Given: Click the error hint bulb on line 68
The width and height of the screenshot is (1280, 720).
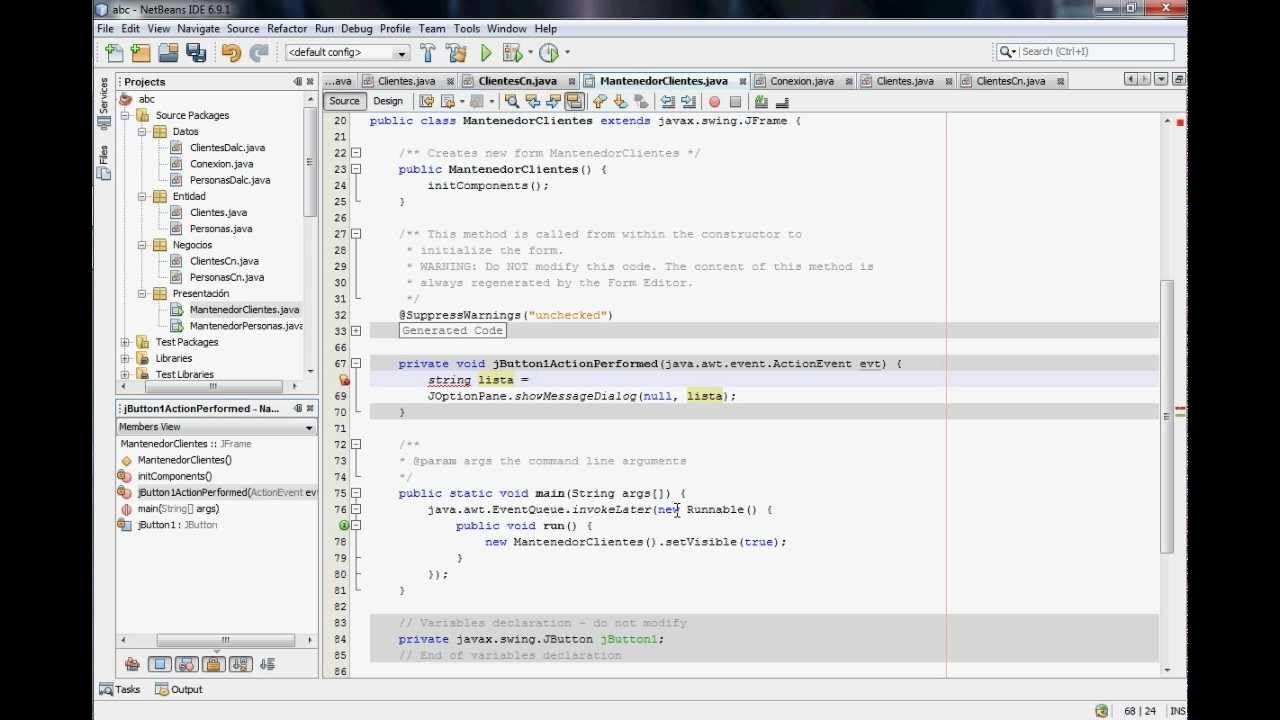Looking at the screenshot, I should 344,380.
